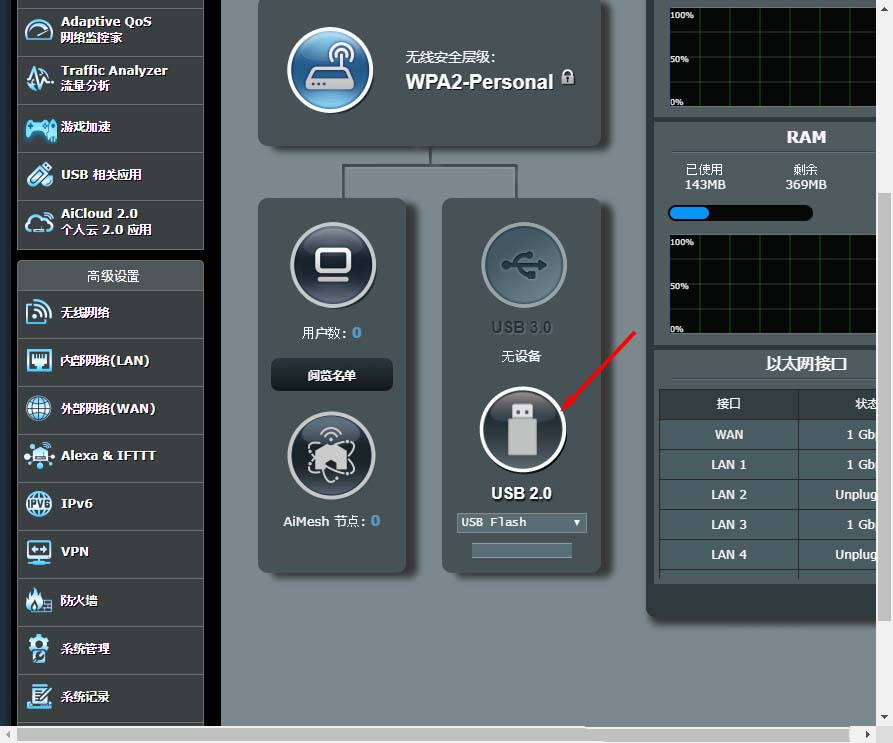Screen dimensions: 893x743
Task: Click the client computer circle icon
Action: [333, 265]
